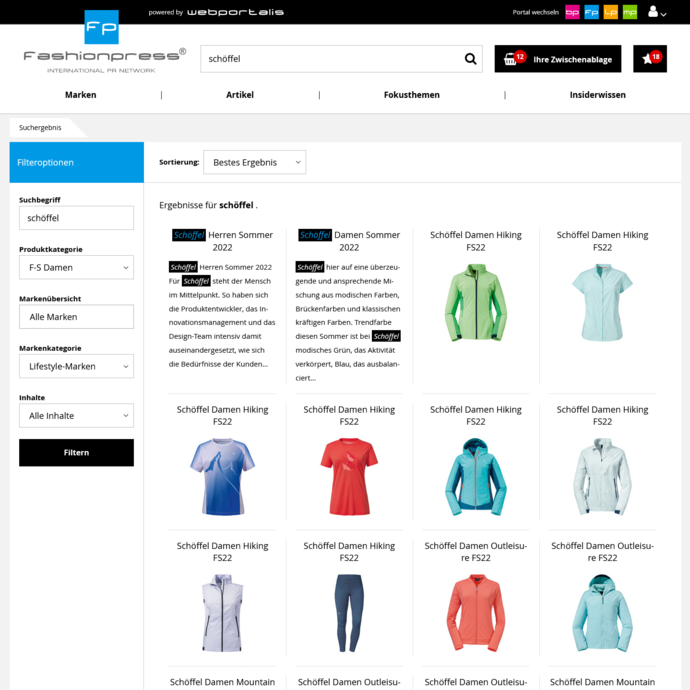This screenshot has height=690, width=690.
Task: Click Filteroptionen panel header
Action: click(77, 162)
